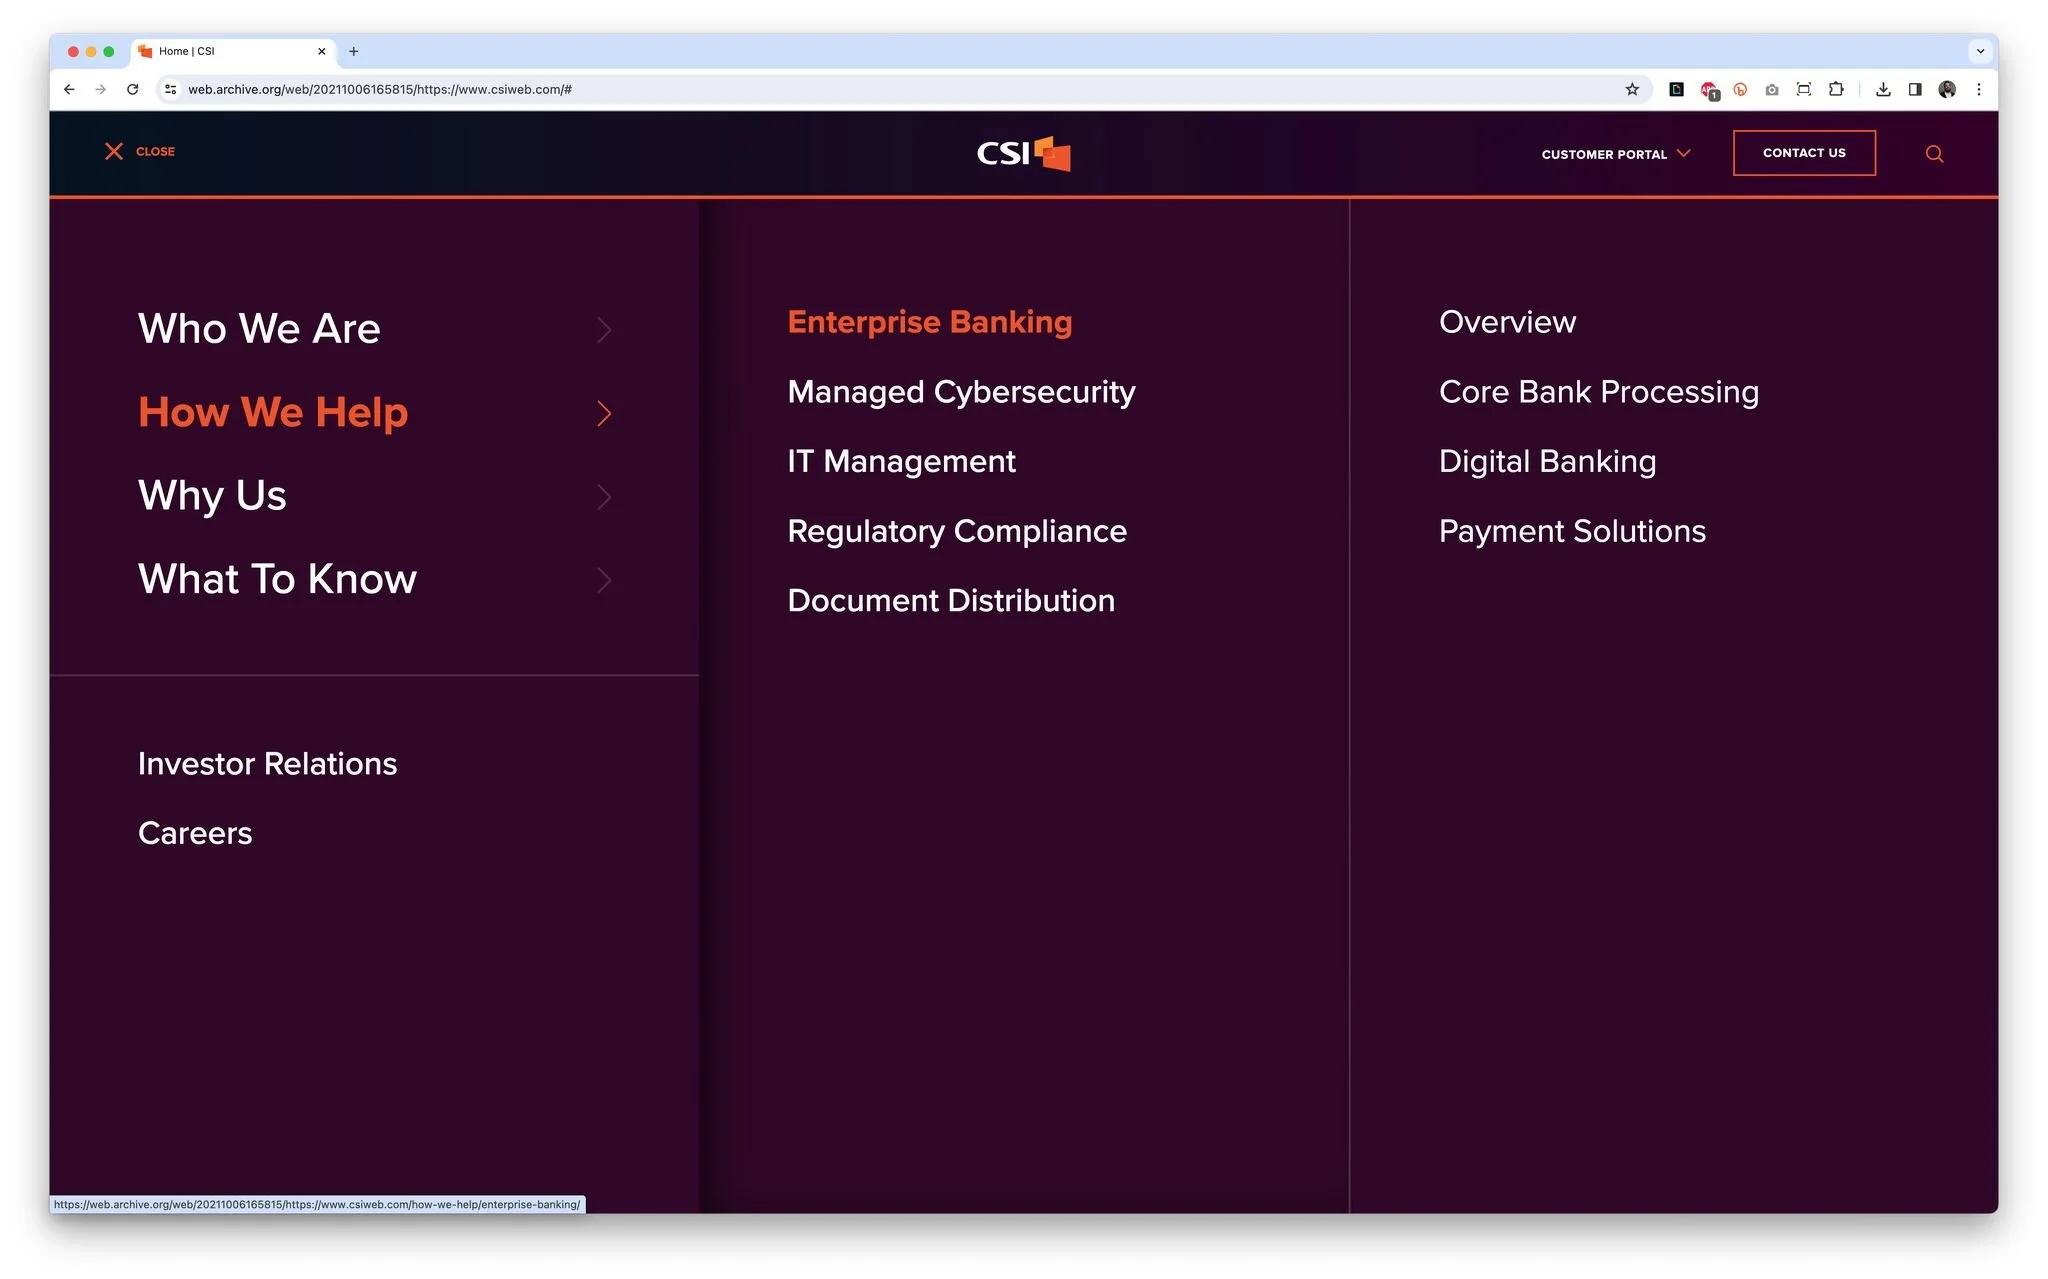2048x1279 pixels.
Task: Select Managed Cybersecurity menu item
Action: (x=961, y=392)
